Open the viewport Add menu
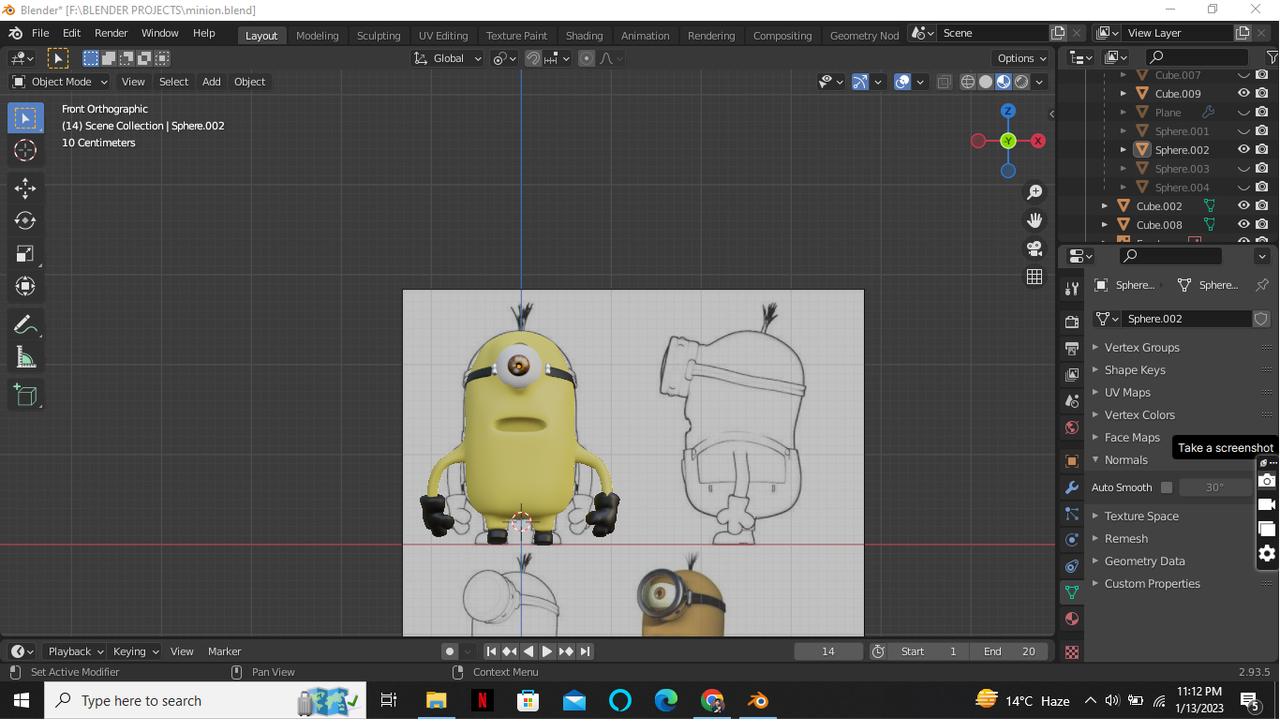This screenshot has height=720, width=1280. coord(211,82)
